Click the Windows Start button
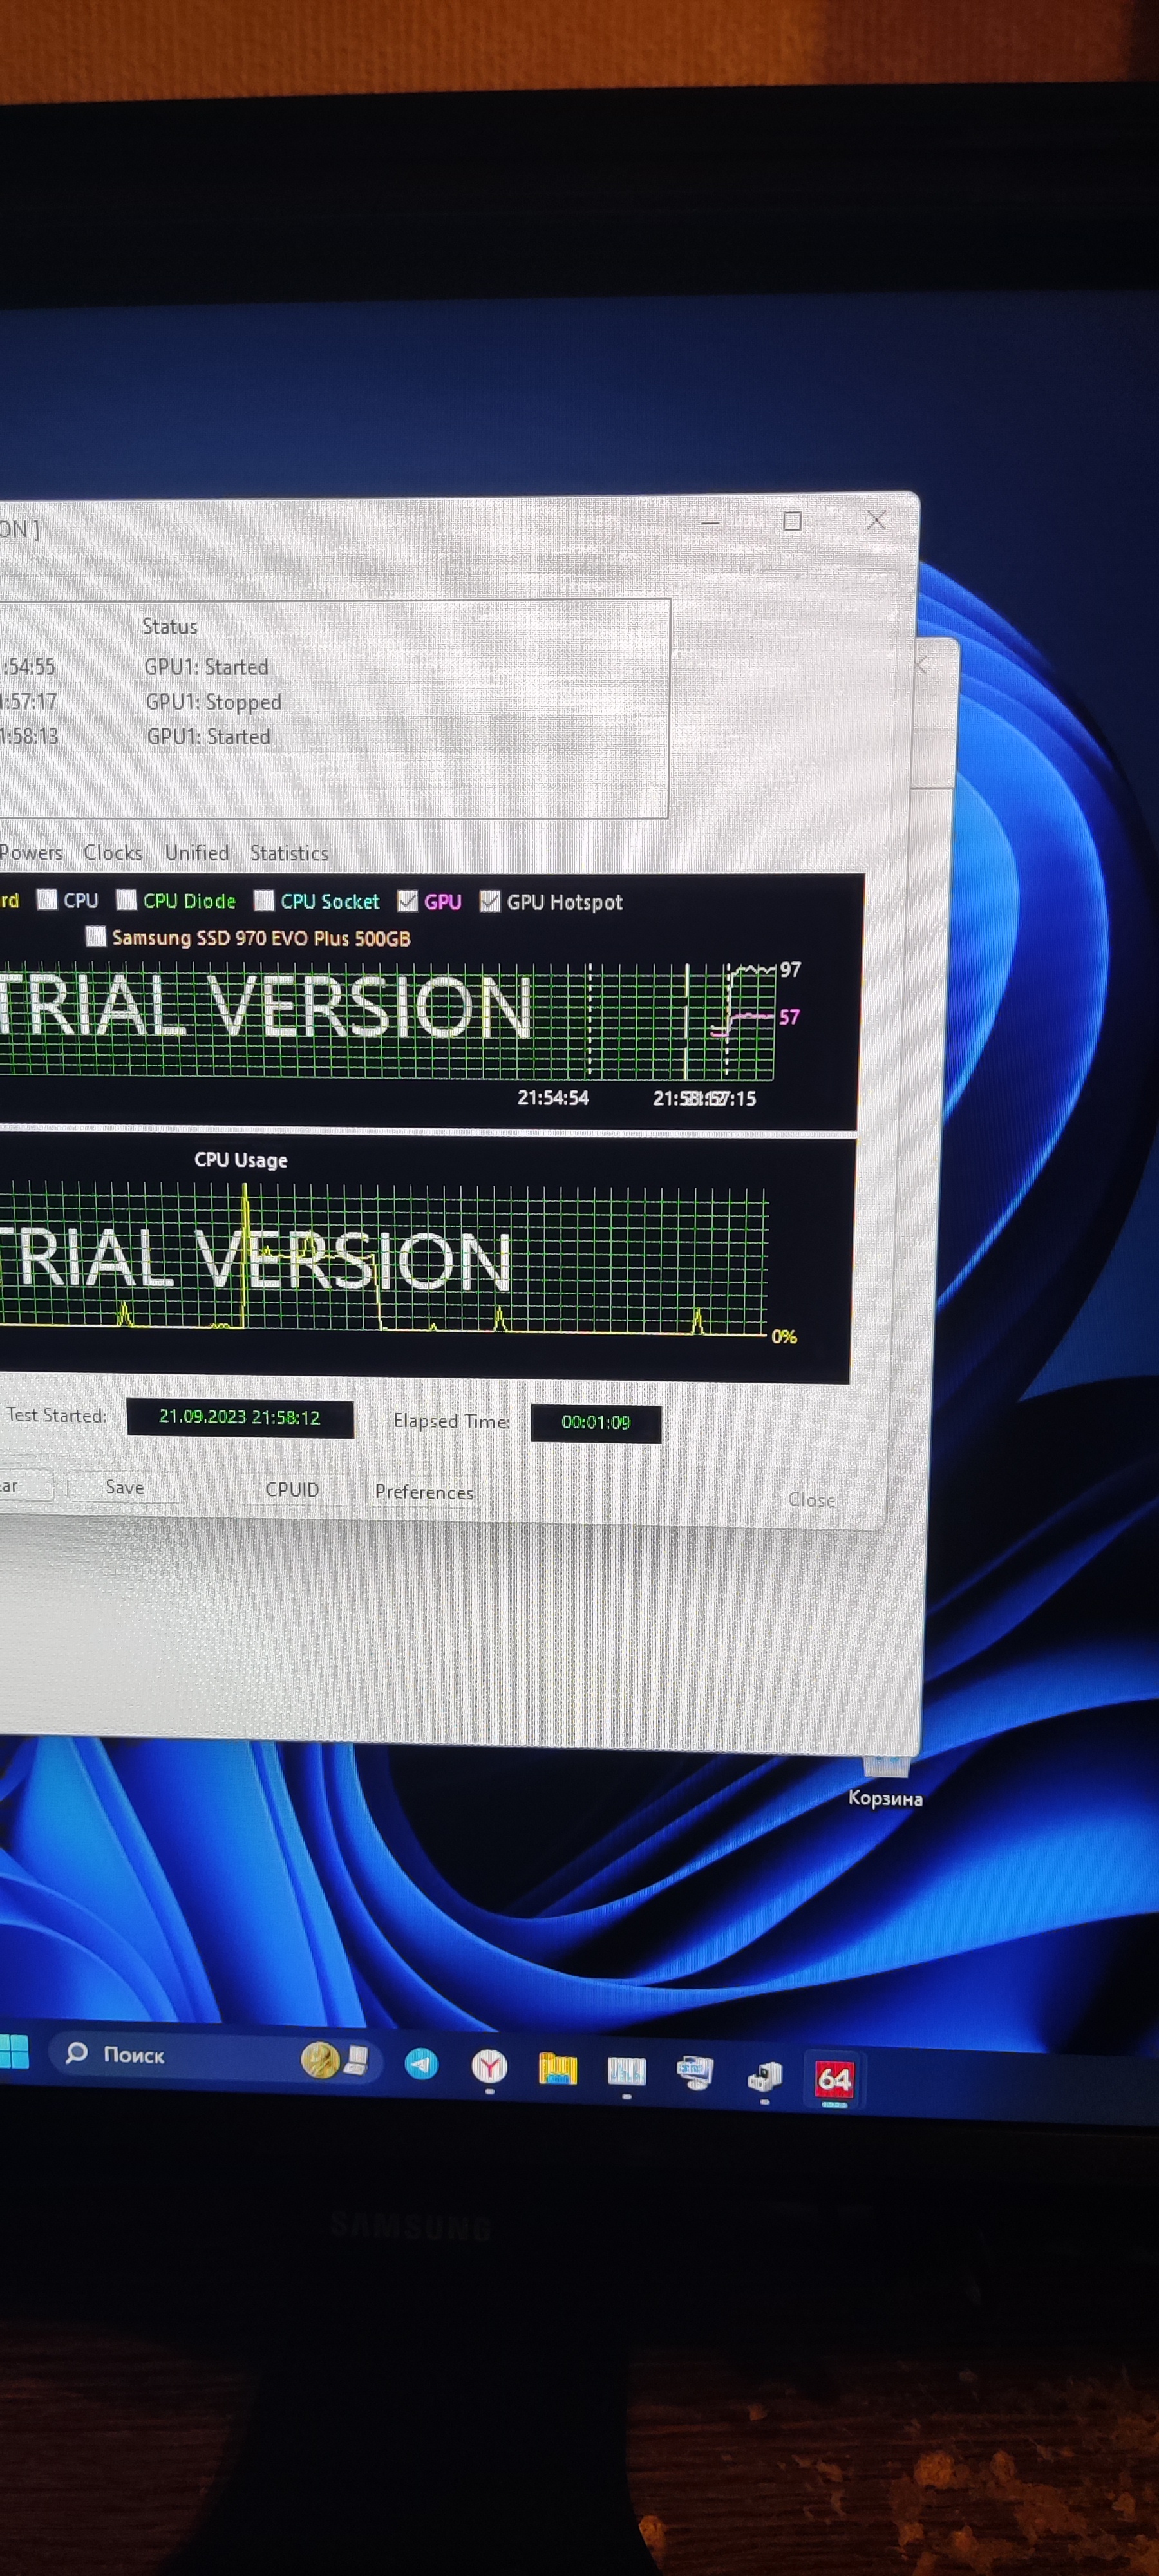 (x=14, y=2051)
